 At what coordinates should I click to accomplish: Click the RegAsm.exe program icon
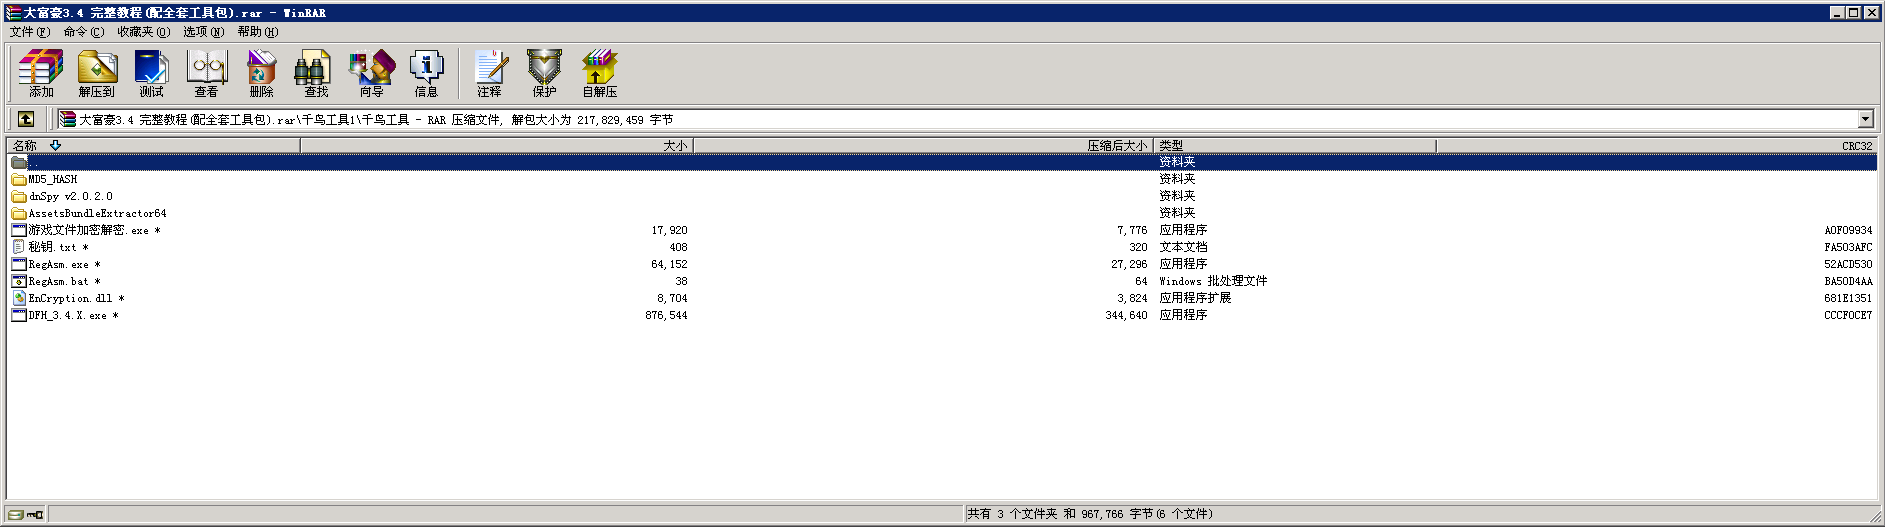coord(19,264)
